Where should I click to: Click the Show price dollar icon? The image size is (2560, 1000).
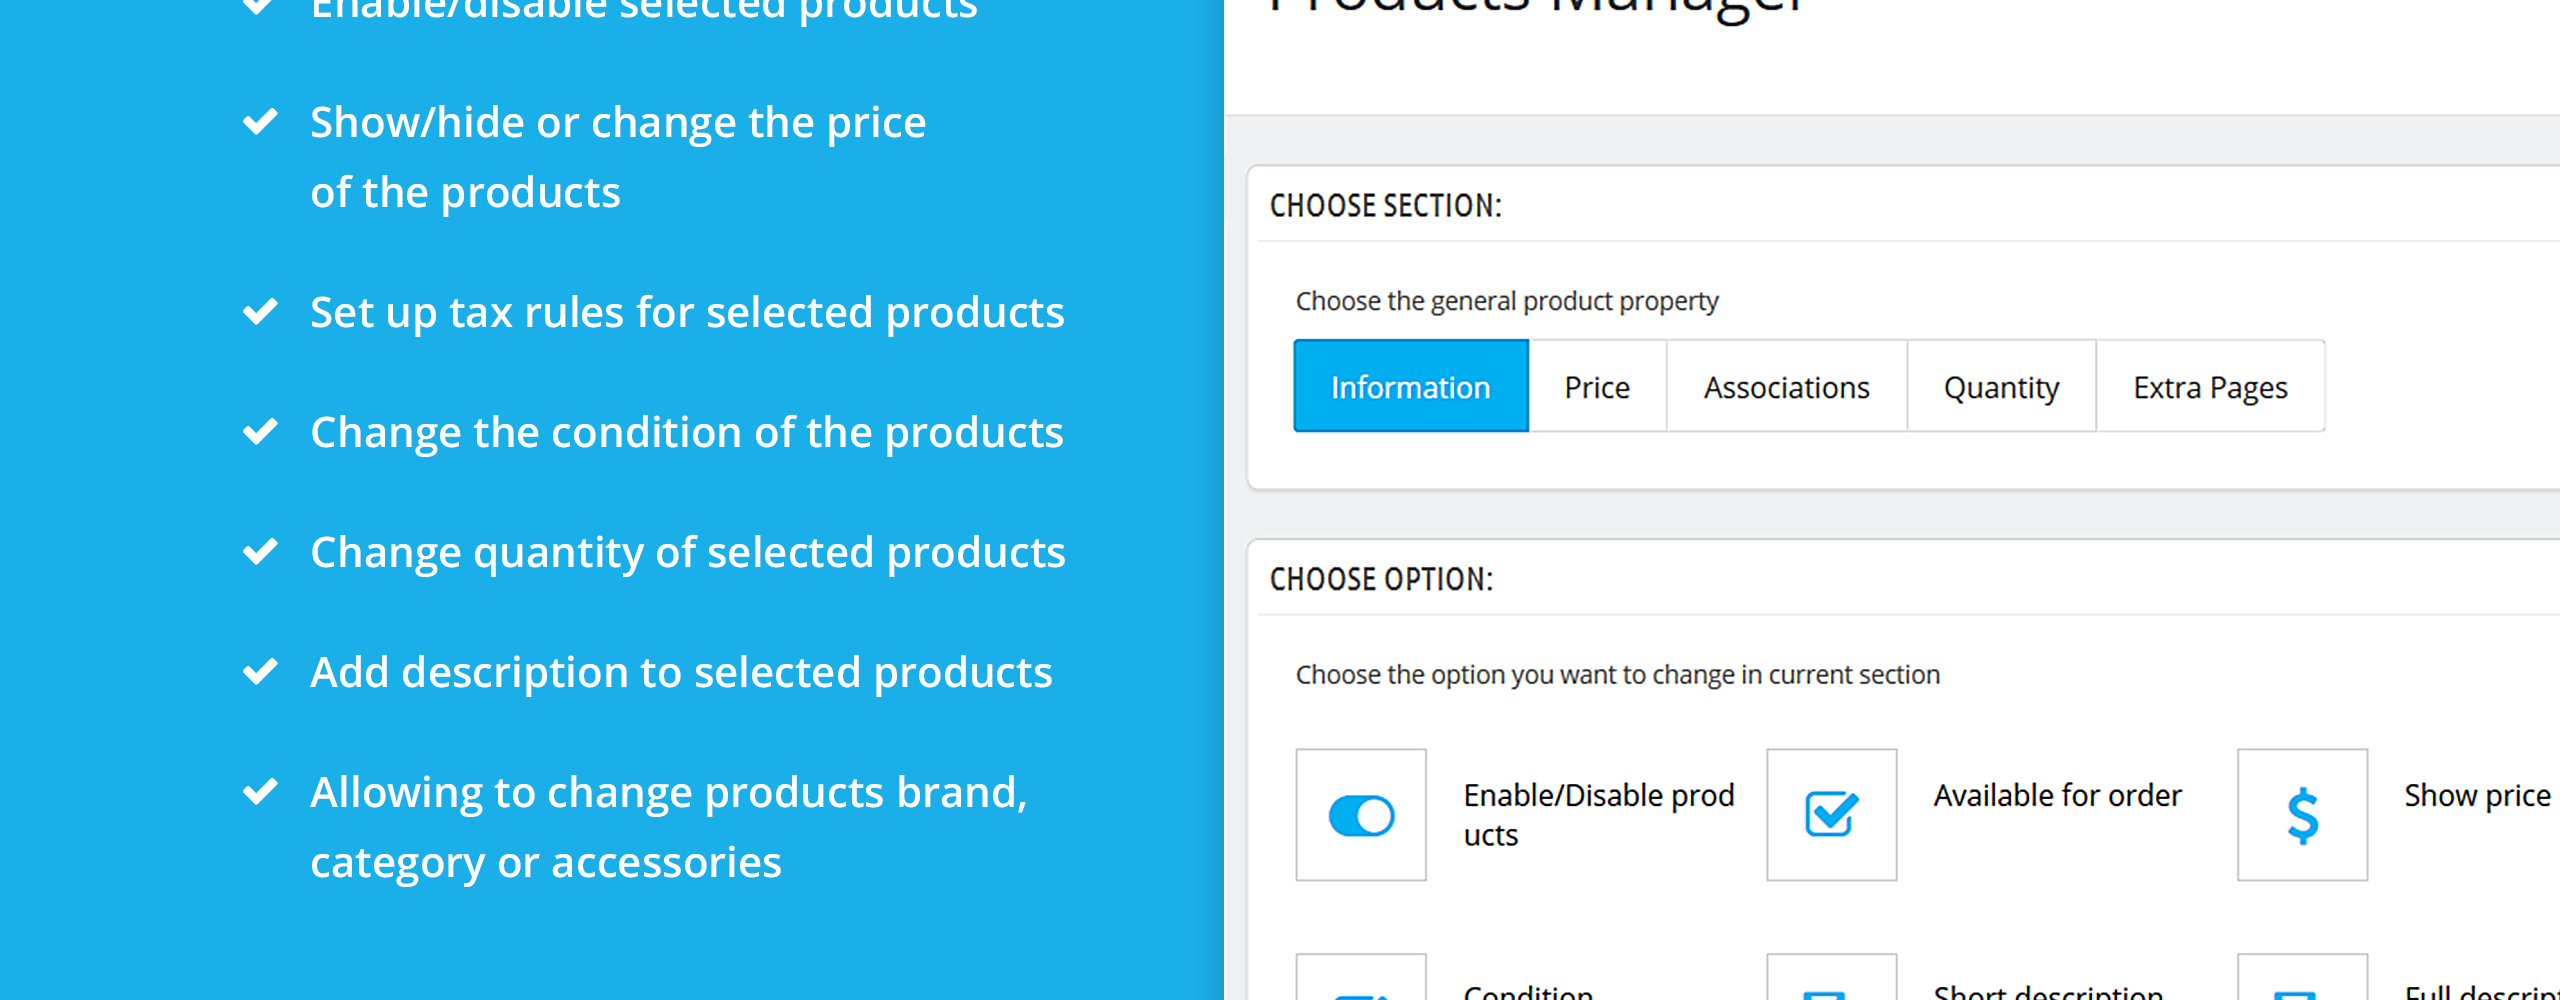click(2302, 815)
